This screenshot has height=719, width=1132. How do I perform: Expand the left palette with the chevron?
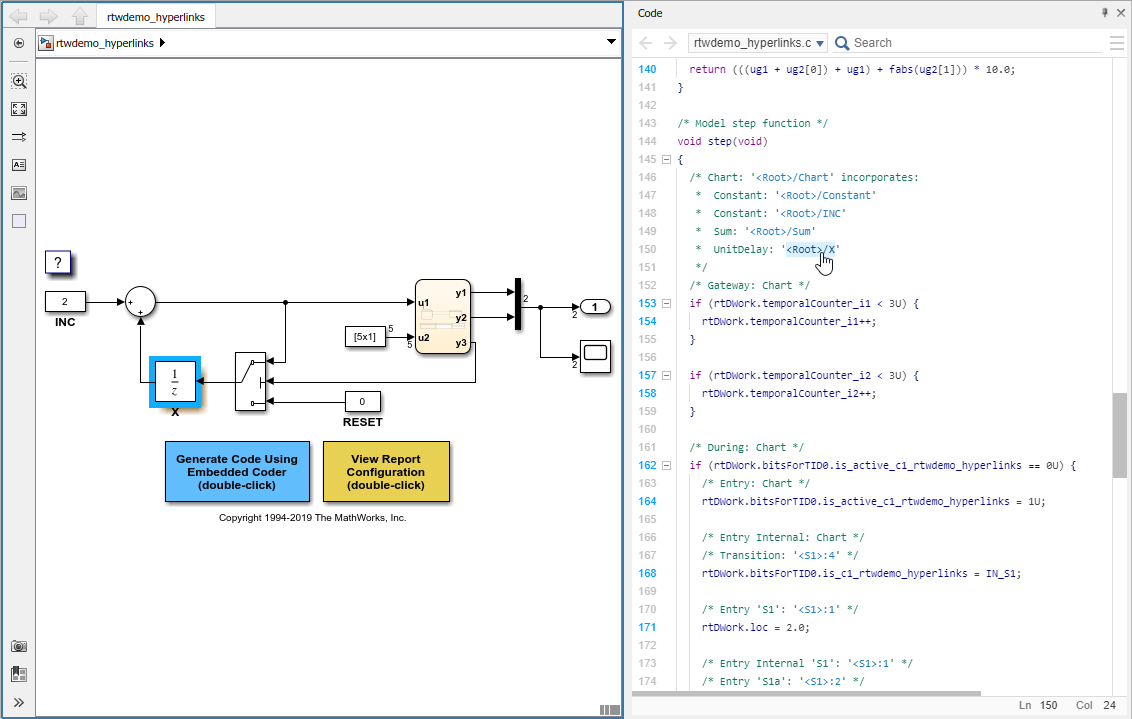tap(18, 702)
